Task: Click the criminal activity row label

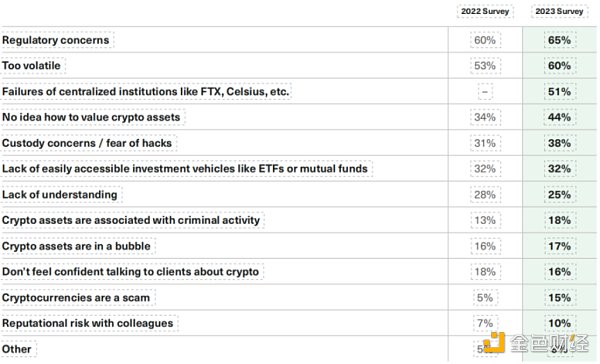Action: click(131, 220)
